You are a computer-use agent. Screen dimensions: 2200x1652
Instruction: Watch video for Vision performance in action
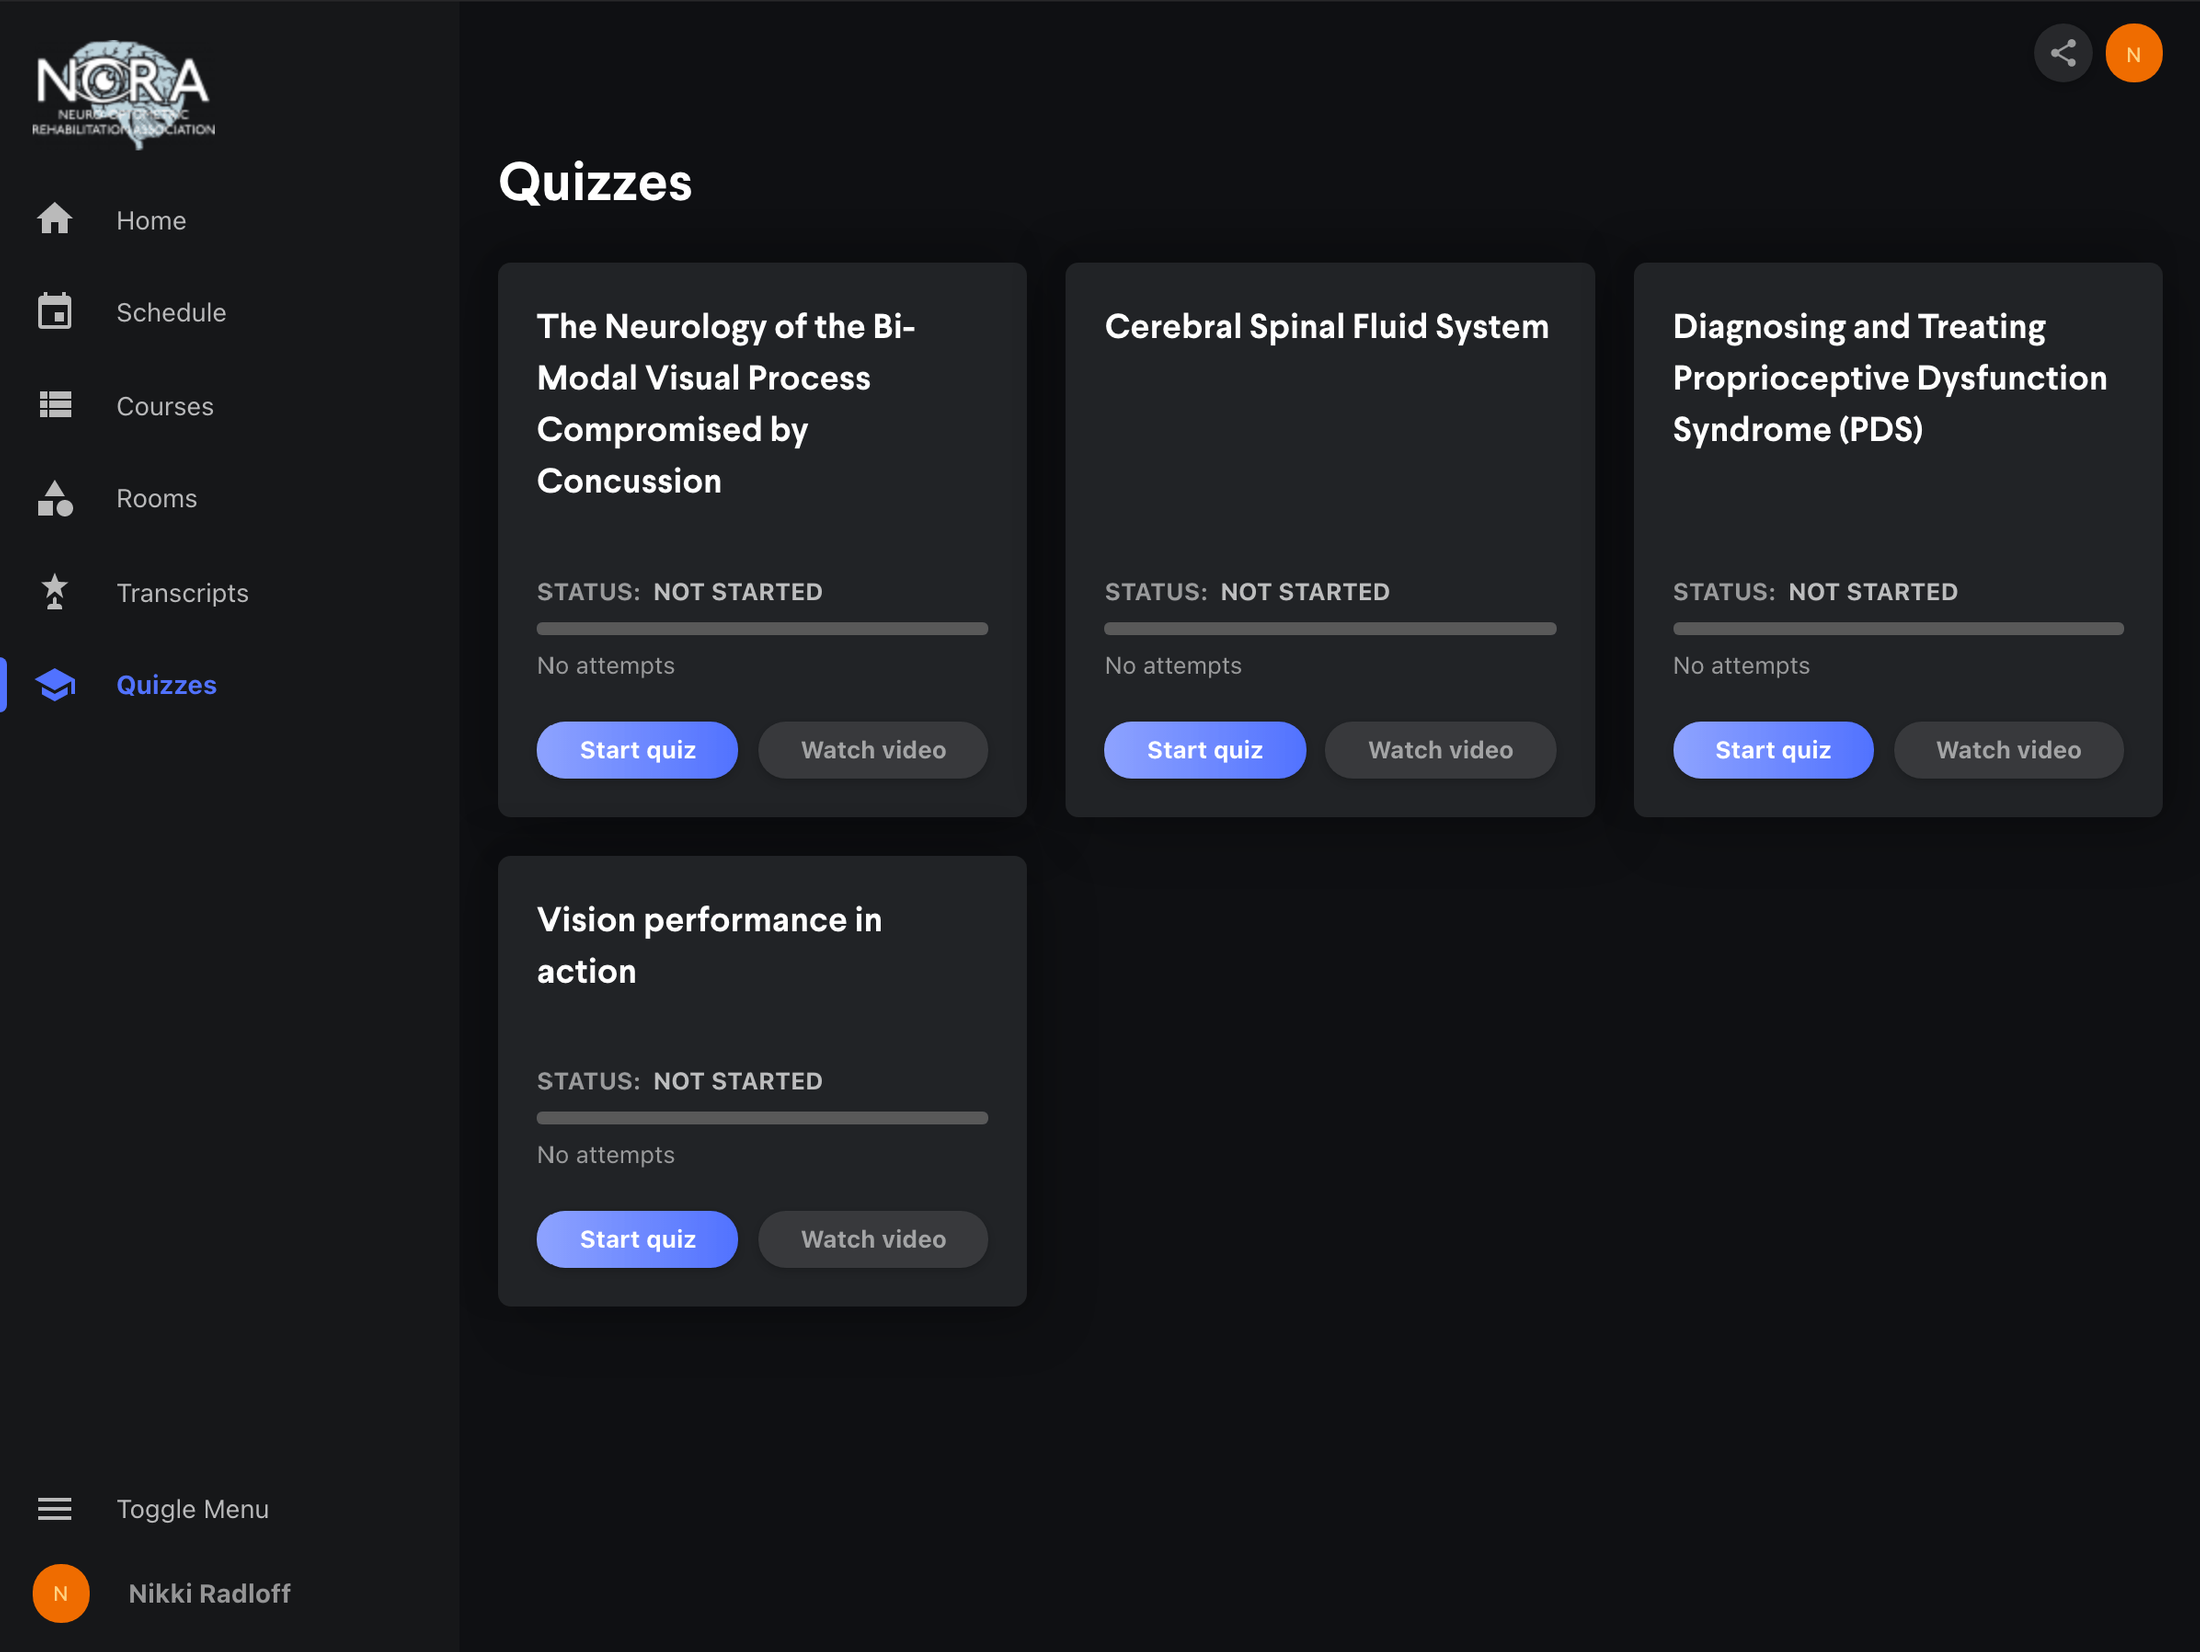[872, 1239]
